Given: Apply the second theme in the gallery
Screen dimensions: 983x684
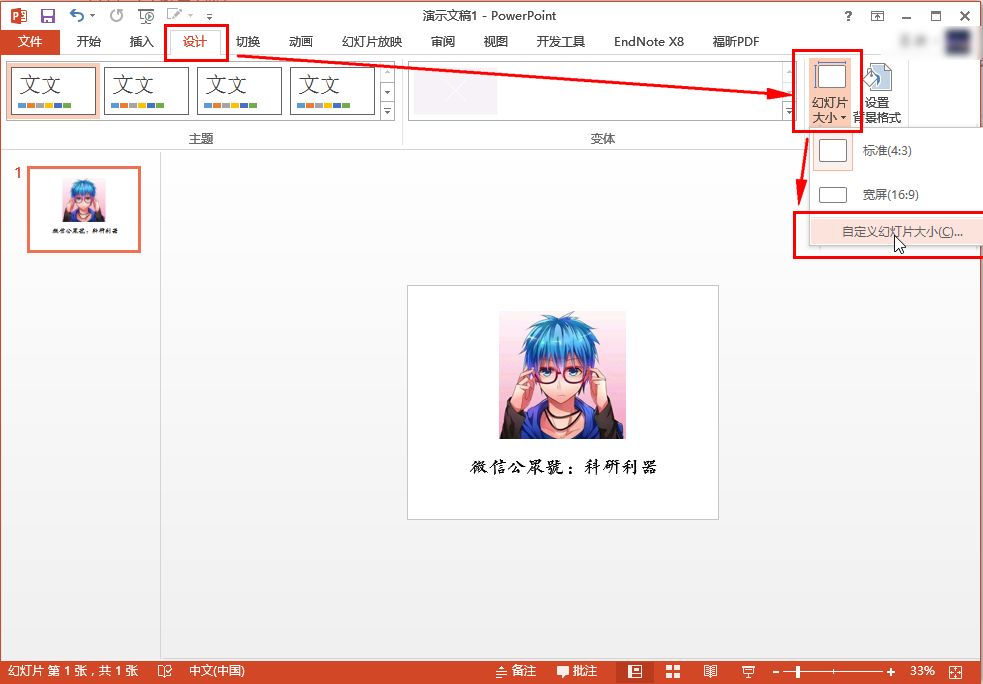Looking at the screenshot, I should [x=146, y=91].
